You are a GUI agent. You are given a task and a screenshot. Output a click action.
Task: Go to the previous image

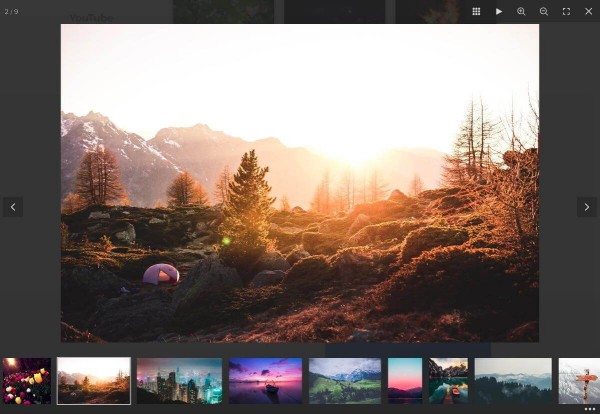(x=12, y=207)
